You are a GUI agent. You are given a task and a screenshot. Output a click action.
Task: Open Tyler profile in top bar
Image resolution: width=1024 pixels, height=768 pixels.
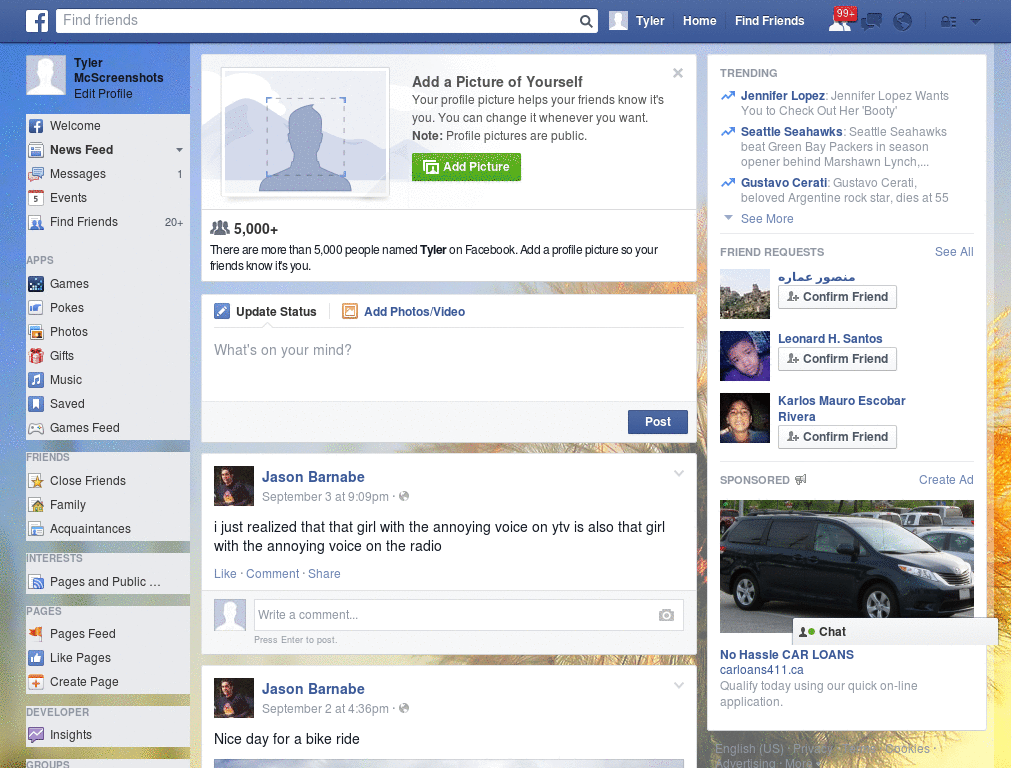637,22
